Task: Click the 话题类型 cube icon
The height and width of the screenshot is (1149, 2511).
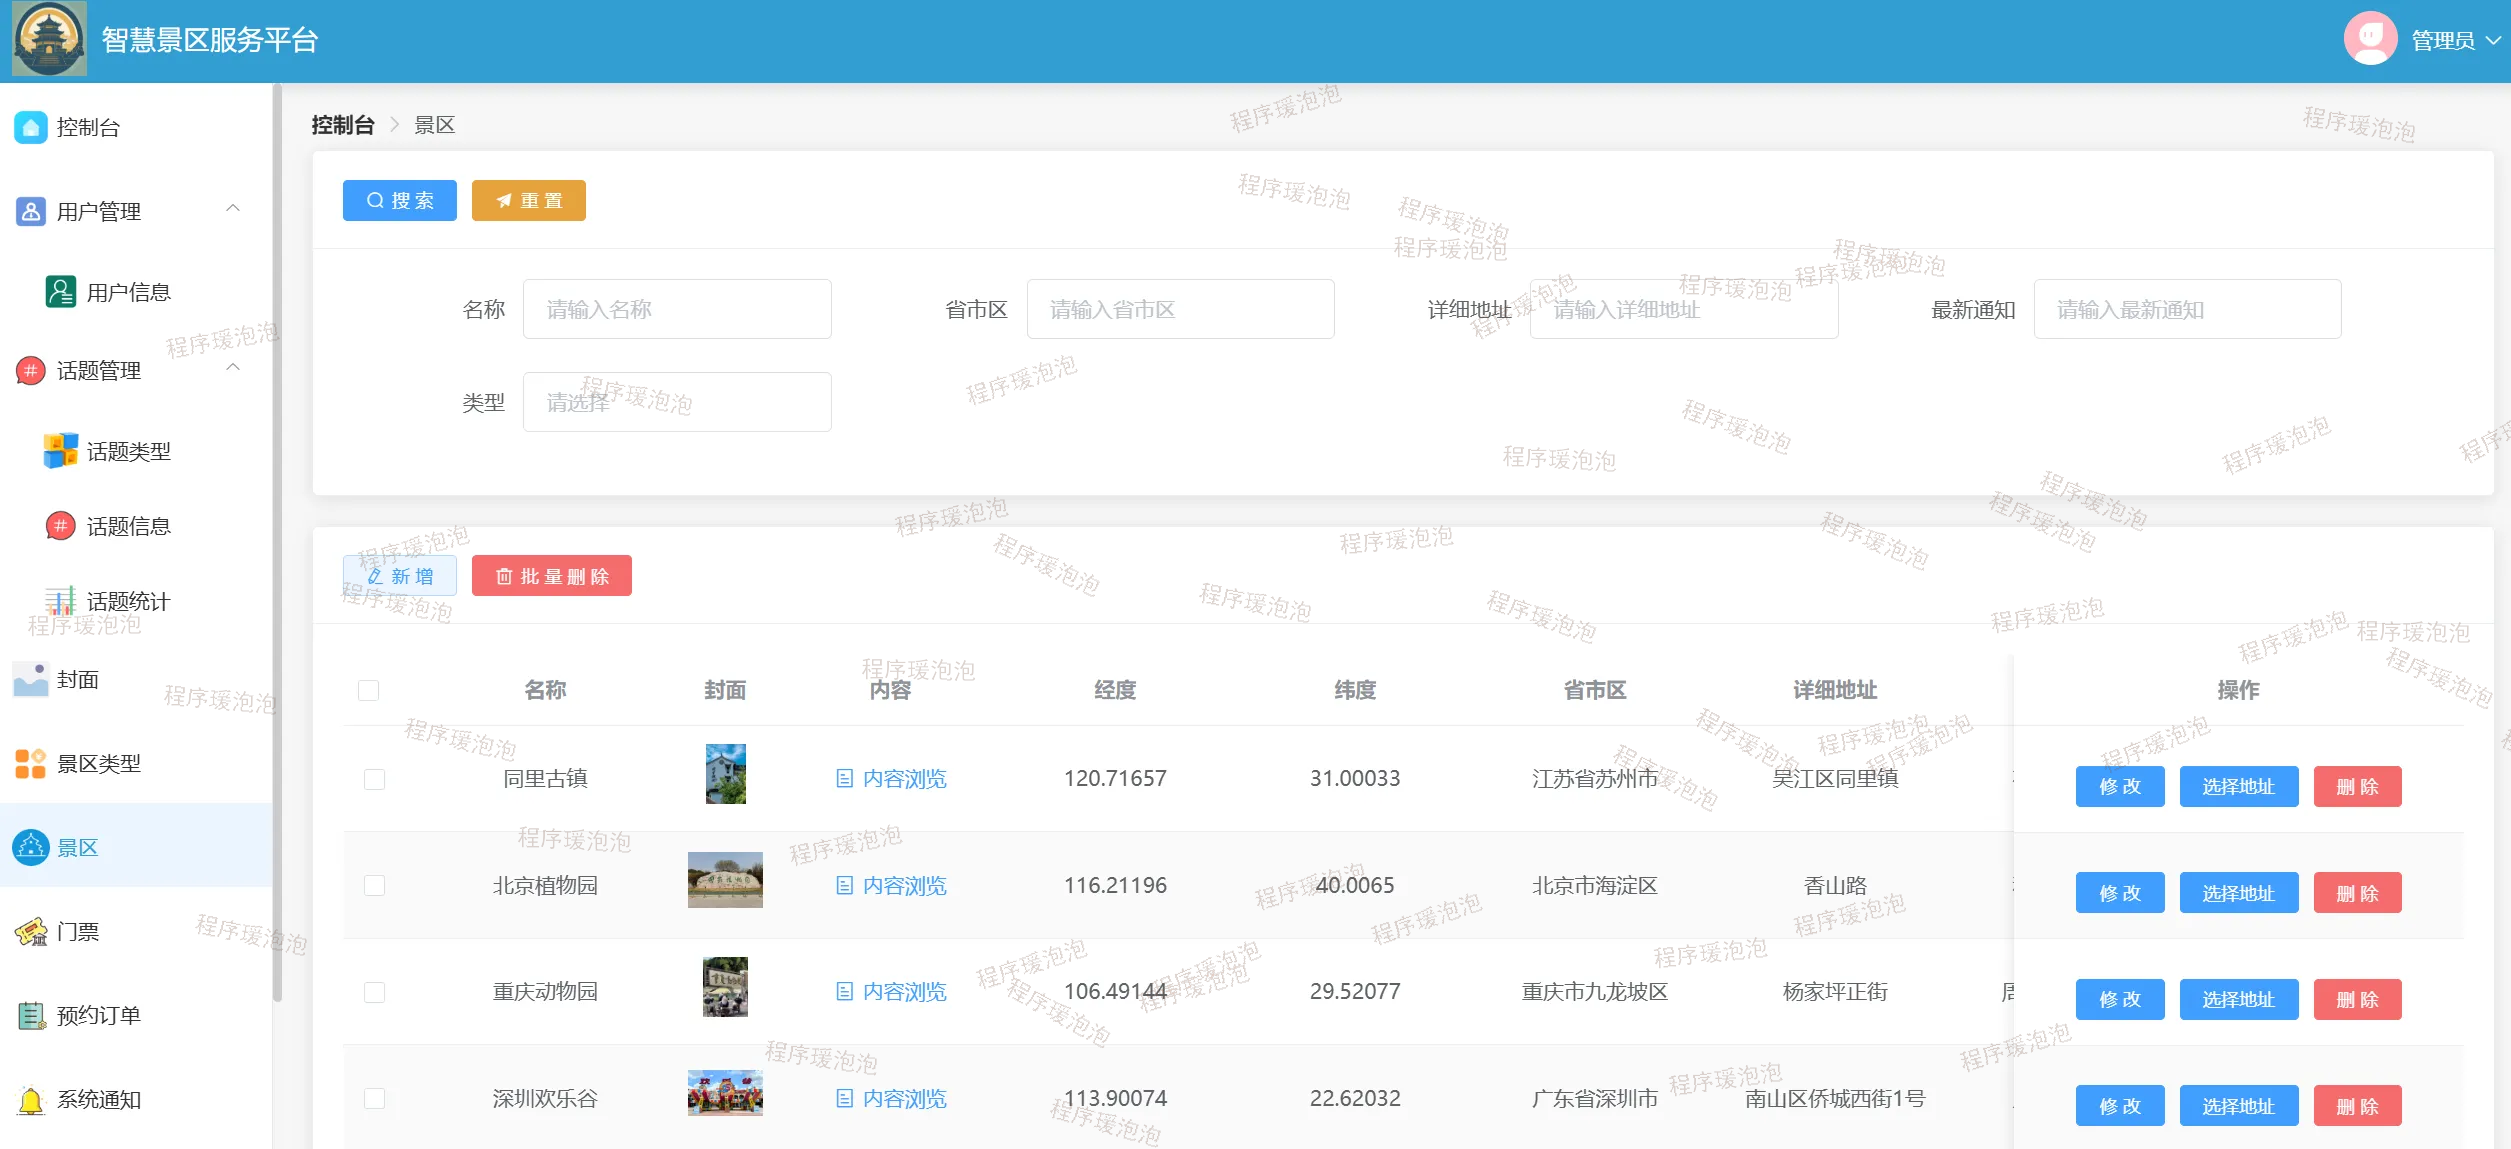Action: [x=61, y=451]
